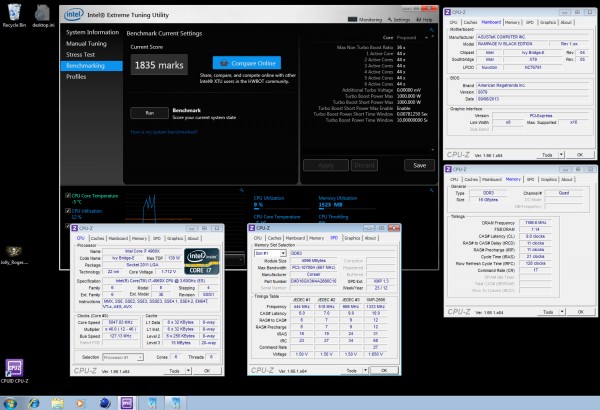This screenshot has width=600, height=410.
Task: Toggle CPU Core Temperature graph checkbox
Action: pyautogui.click(x=68, y=196)
